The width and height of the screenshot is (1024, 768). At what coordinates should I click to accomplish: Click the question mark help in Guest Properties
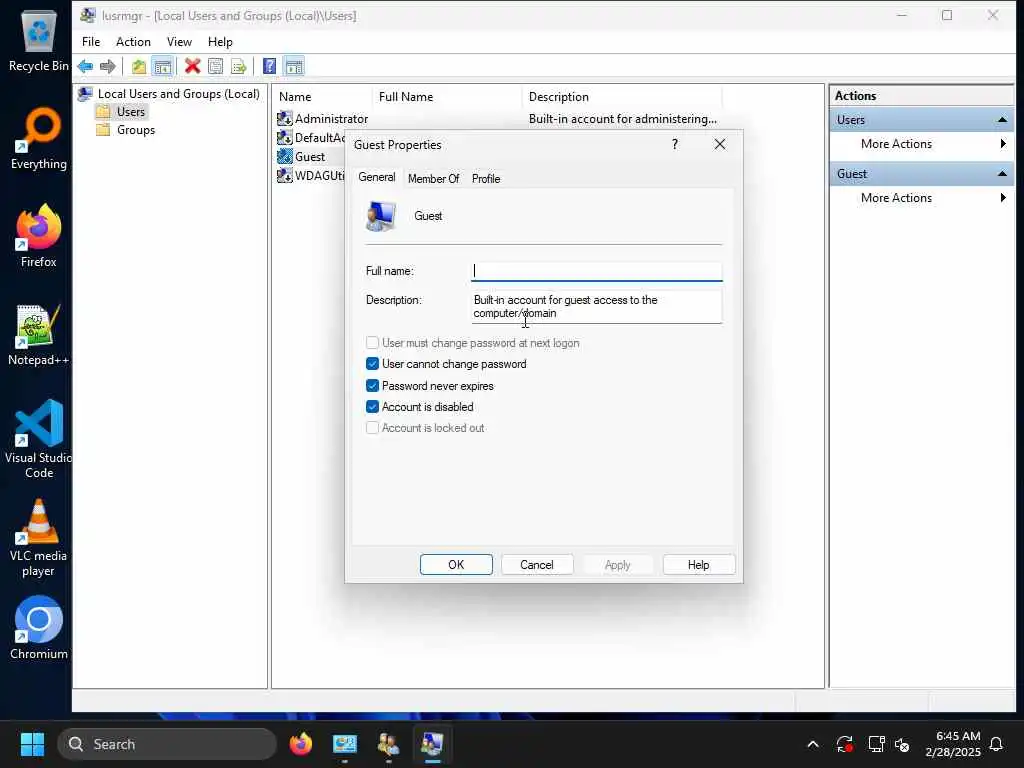tap(675, 144)
